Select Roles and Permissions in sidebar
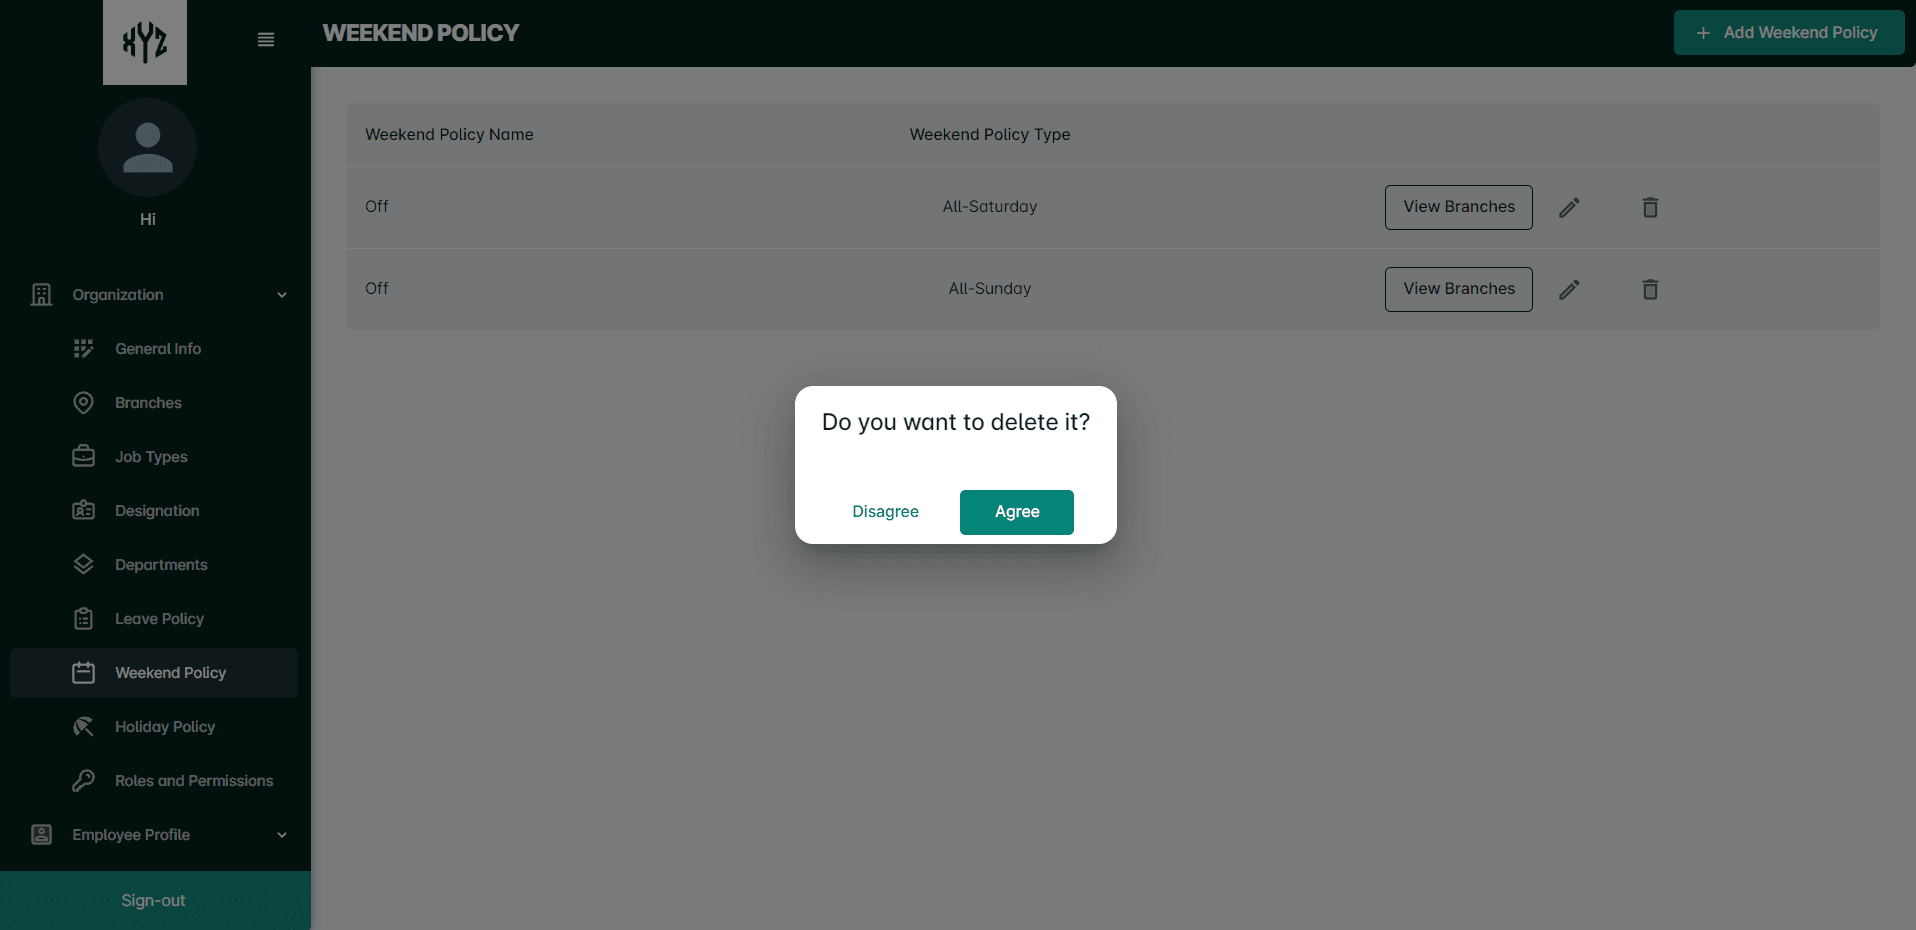The height and width of the screenshot is (930, 1916). [193, 781]
